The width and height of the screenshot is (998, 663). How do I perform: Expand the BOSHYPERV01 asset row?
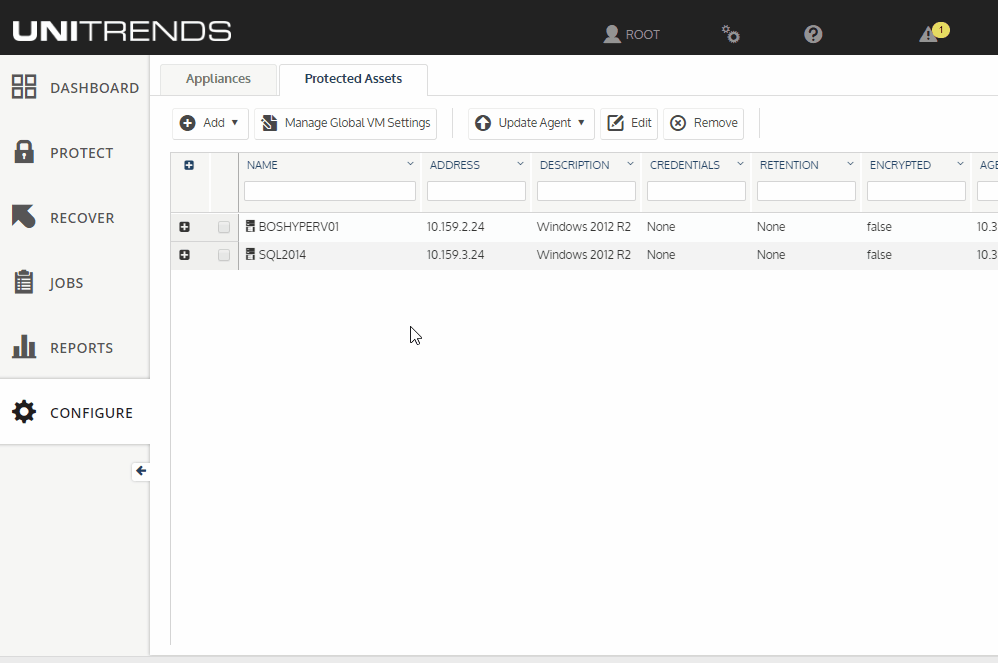pos(185,227)
